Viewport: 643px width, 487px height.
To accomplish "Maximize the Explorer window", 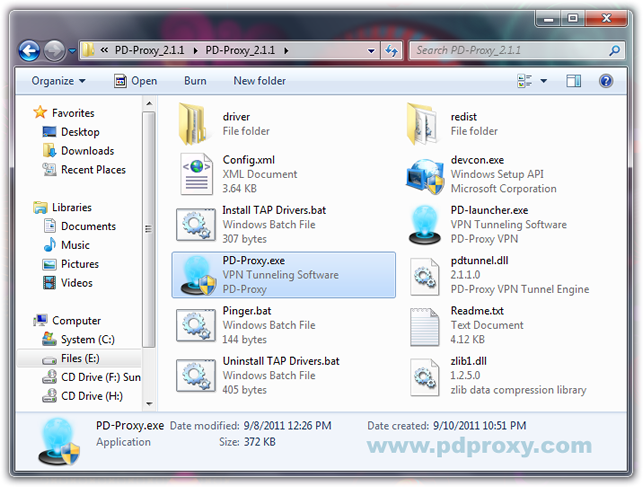I will (572, 18).
